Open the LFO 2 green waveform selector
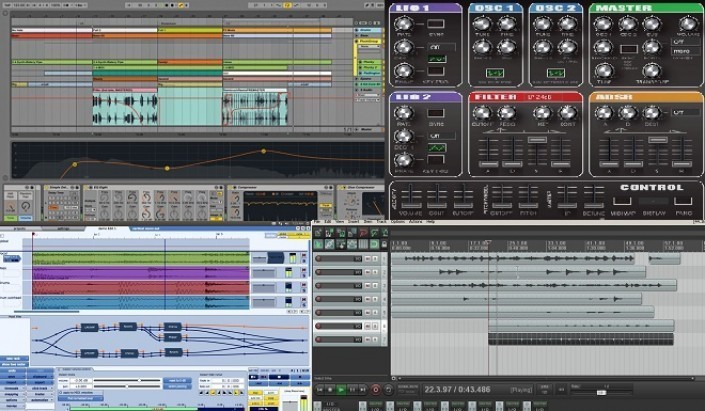Image resolution: width=705 pixels, height=411 pixels. point(437,147)
